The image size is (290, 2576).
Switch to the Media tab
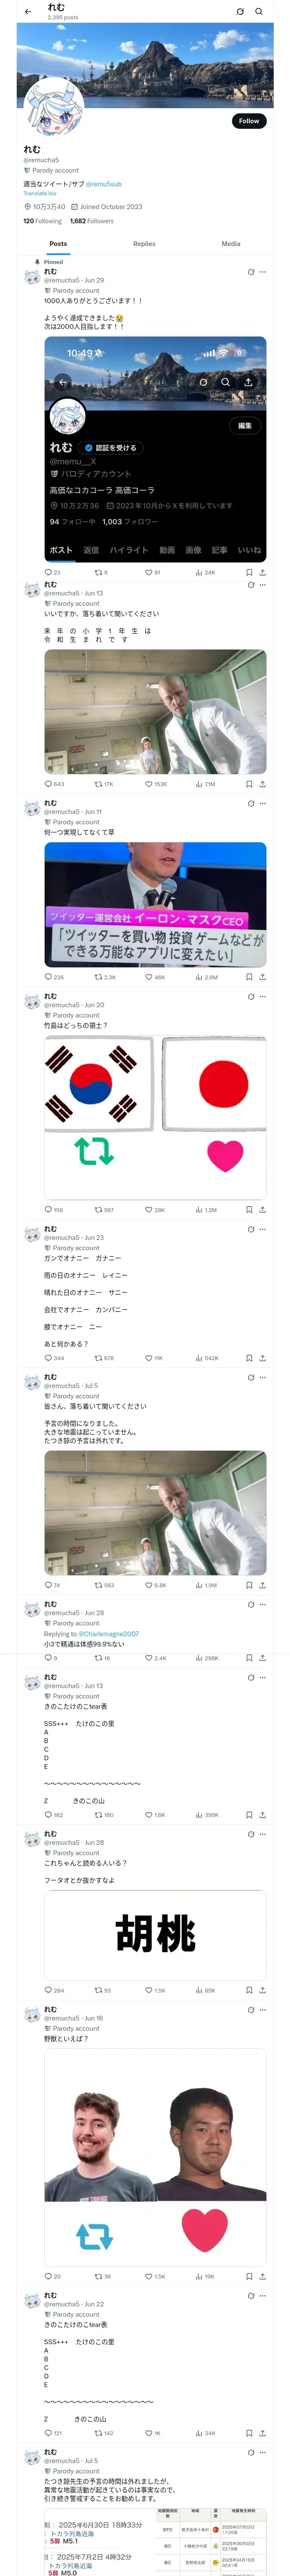pos(231,244)
